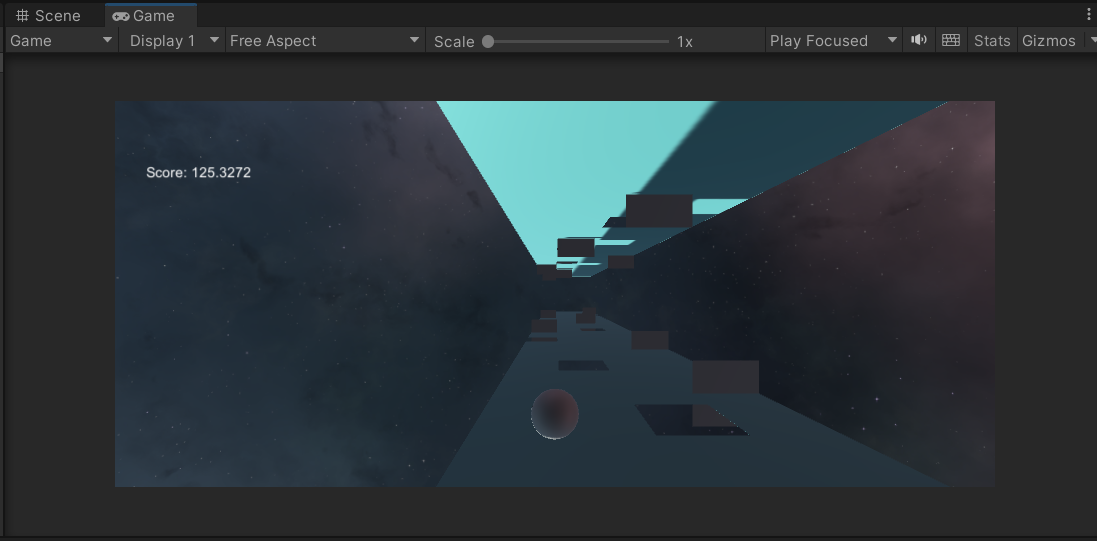
Task: Switch to the Scene tab
Action: (x=48, y=15)
